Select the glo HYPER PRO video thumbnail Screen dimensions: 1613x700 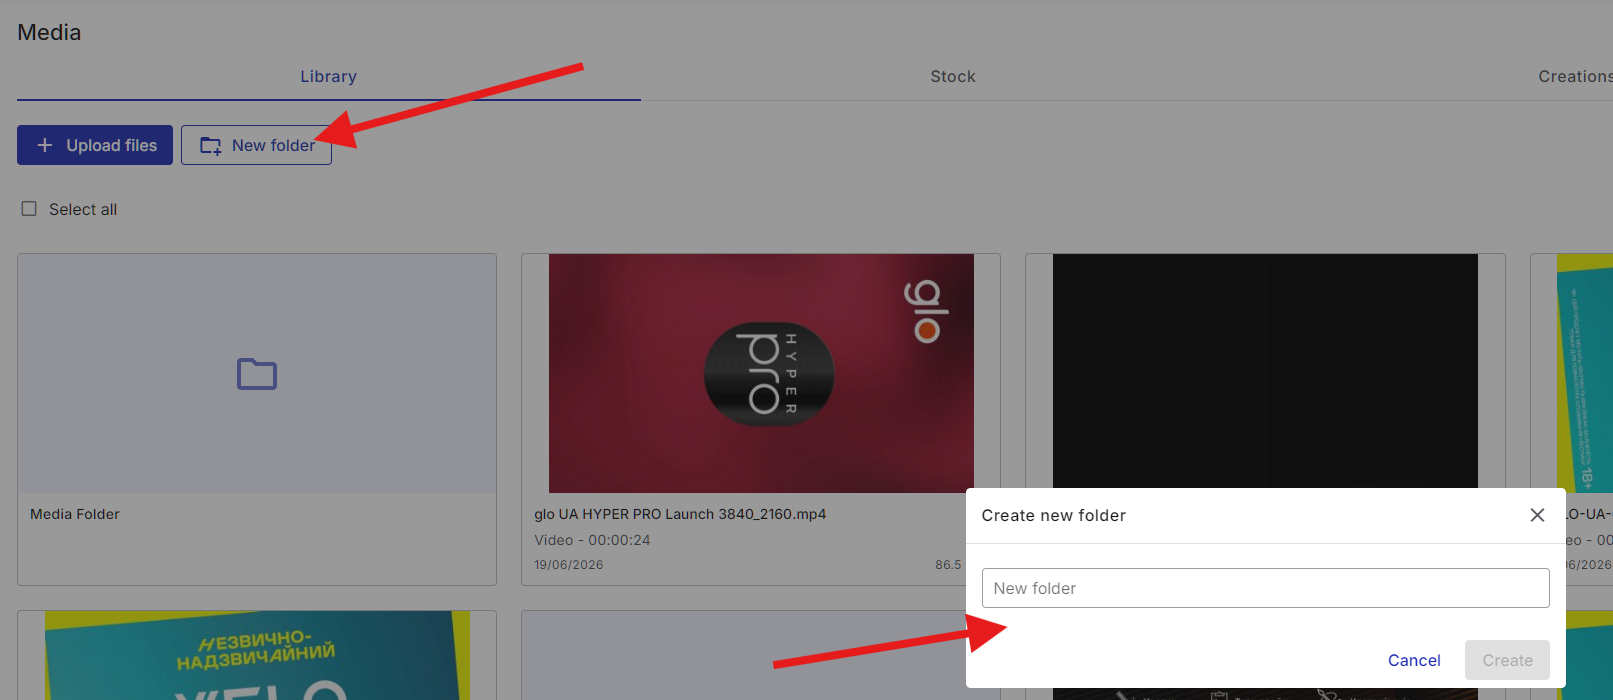tap(761, 373)
